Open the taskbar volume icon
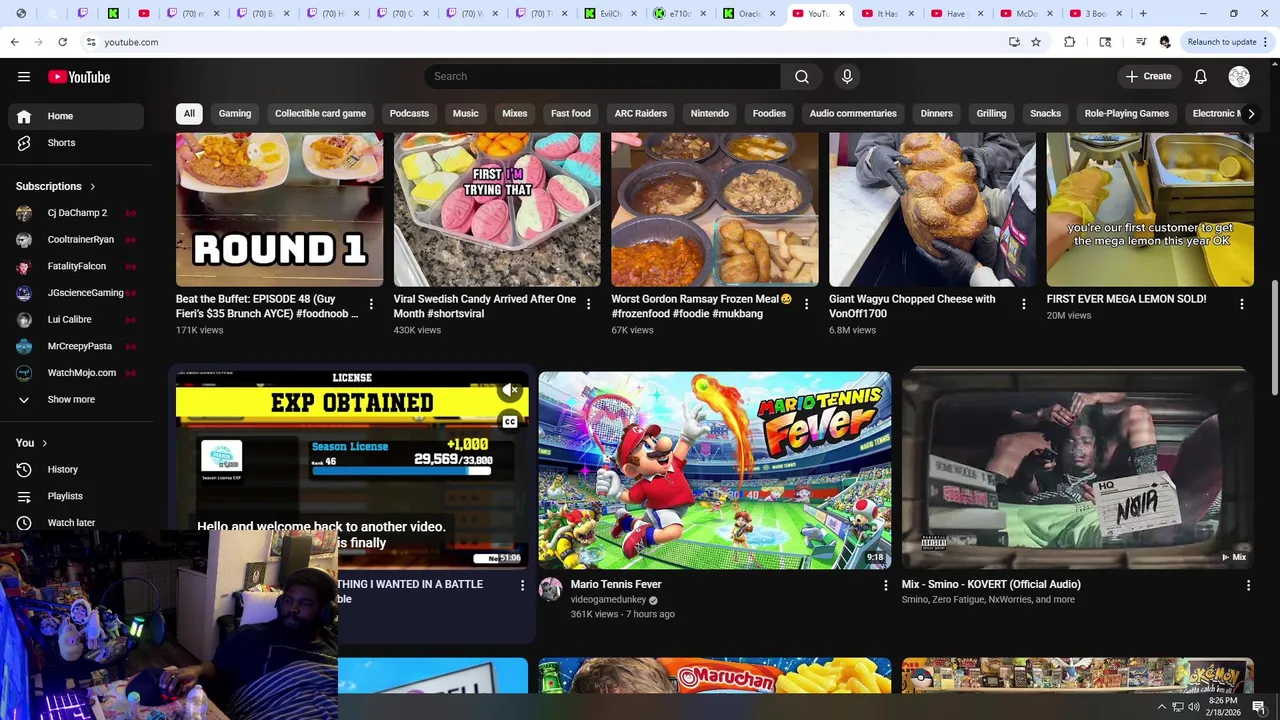Viewport: 1280px width, 720px height. 1194,707
